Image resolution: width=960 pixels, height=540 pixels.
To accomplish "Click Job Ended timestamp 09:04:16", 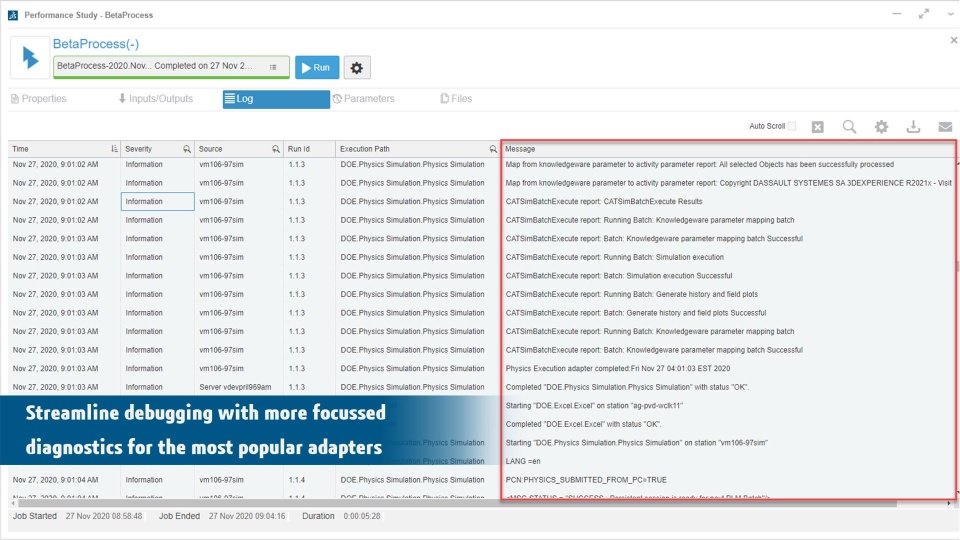I will 247,516.
